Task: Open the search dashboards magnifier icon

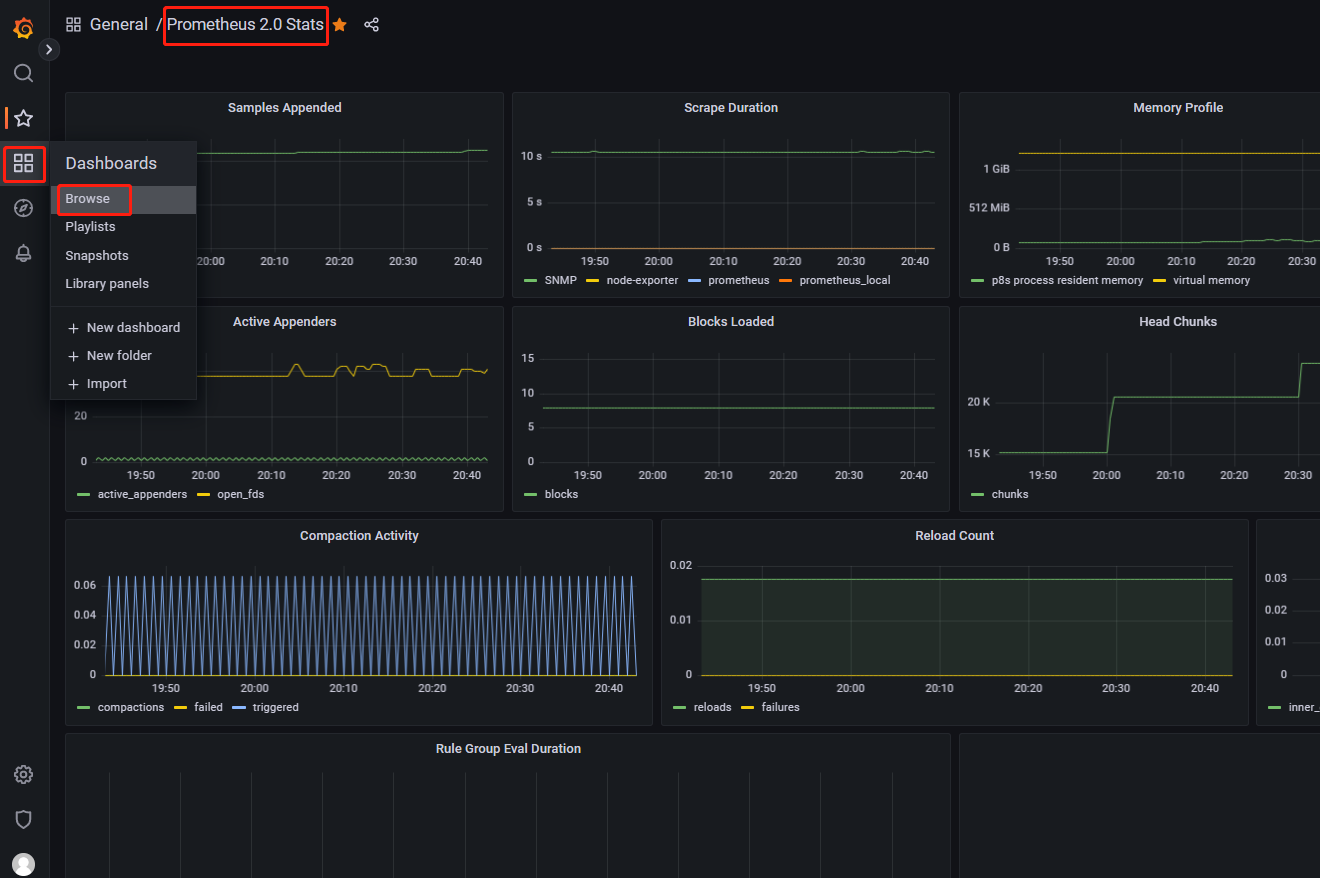Action: point(24,73)
